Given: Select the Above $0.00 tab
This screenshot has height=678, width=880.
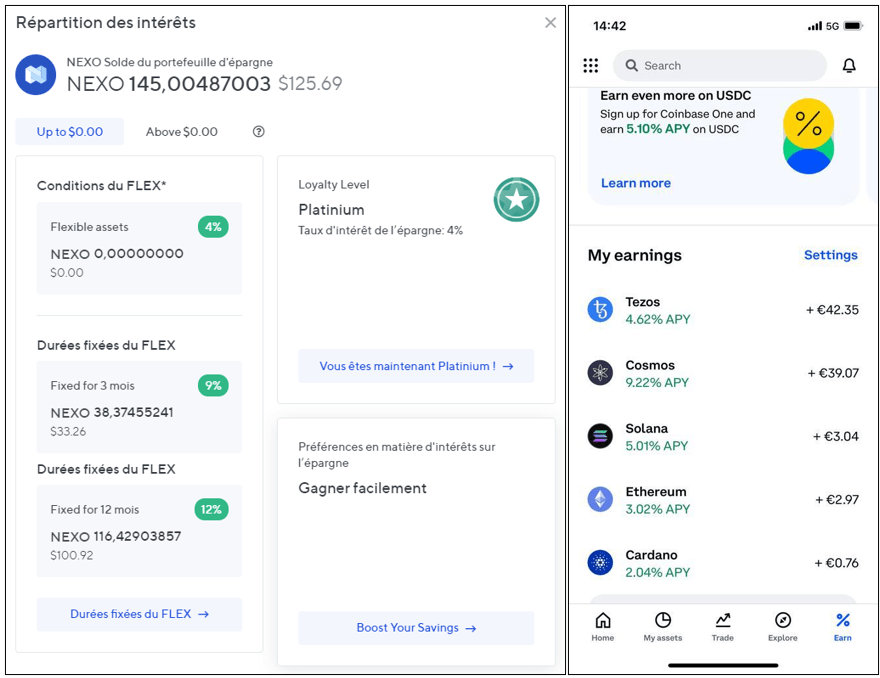Looking at the screenshot, I should pos(181,132).
